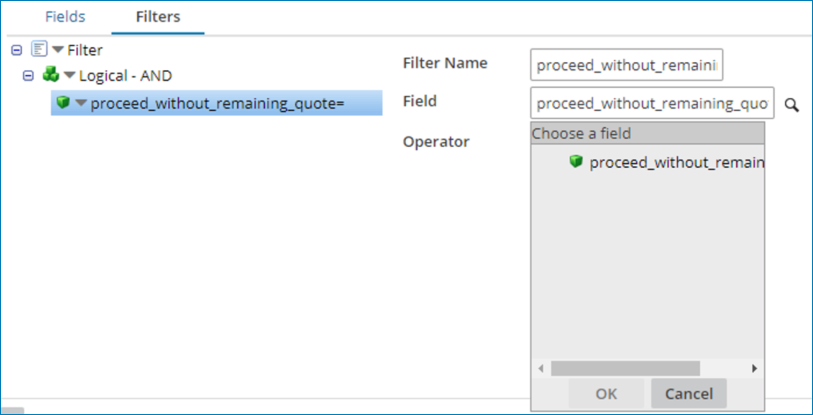This screenshot has width=813, height=415.
Task: Click the magnifier search icon beside Field
Action: [x=791, y=105]
